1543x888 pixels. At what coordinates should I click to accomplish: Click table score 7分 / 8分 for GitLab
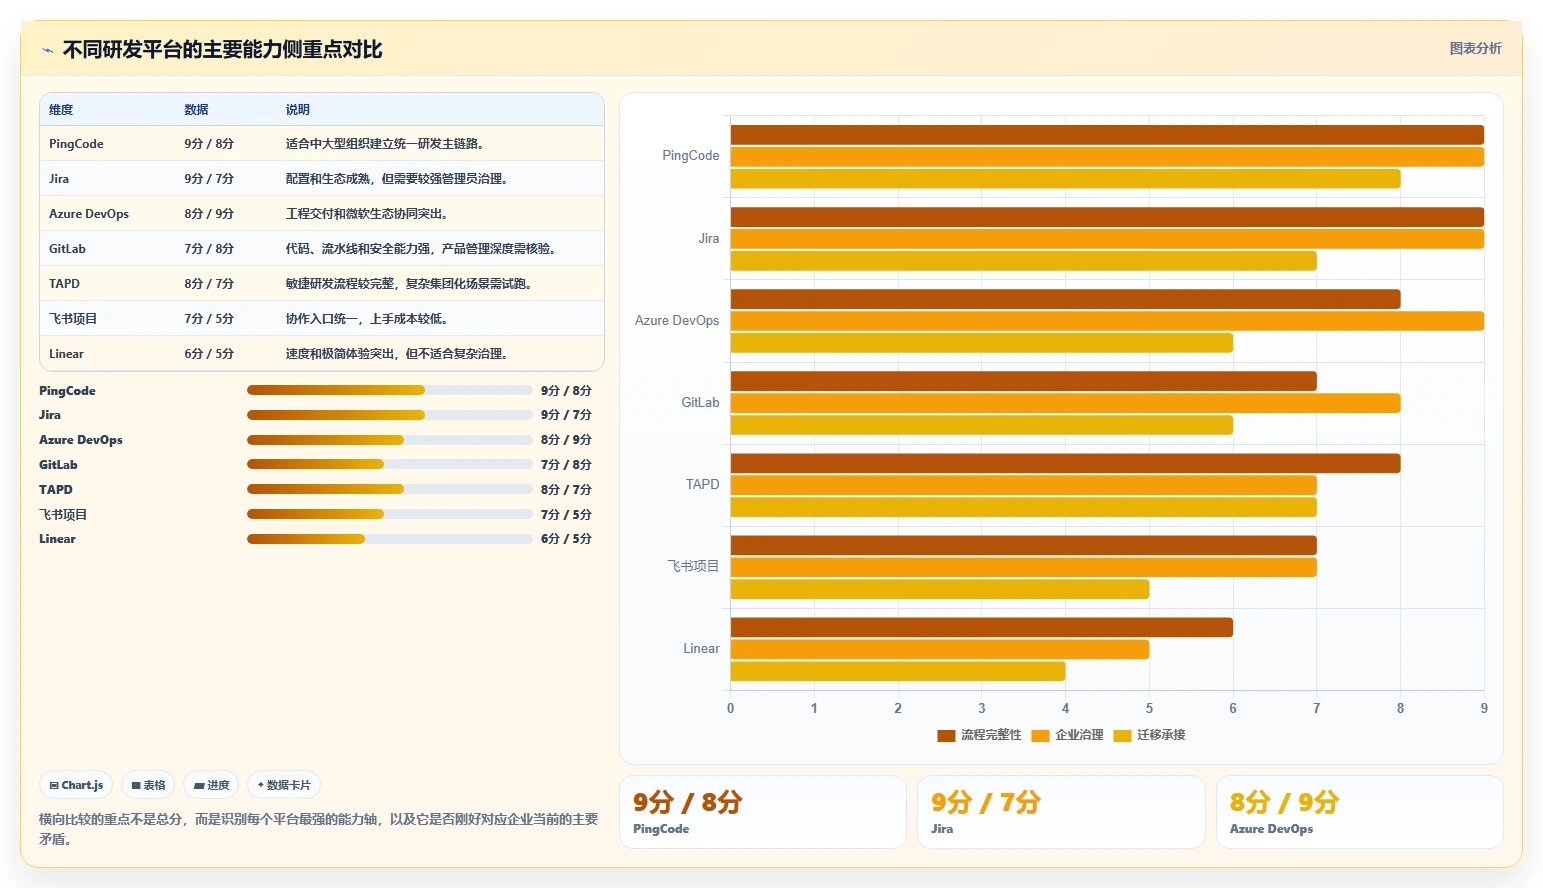click(209, 249)
